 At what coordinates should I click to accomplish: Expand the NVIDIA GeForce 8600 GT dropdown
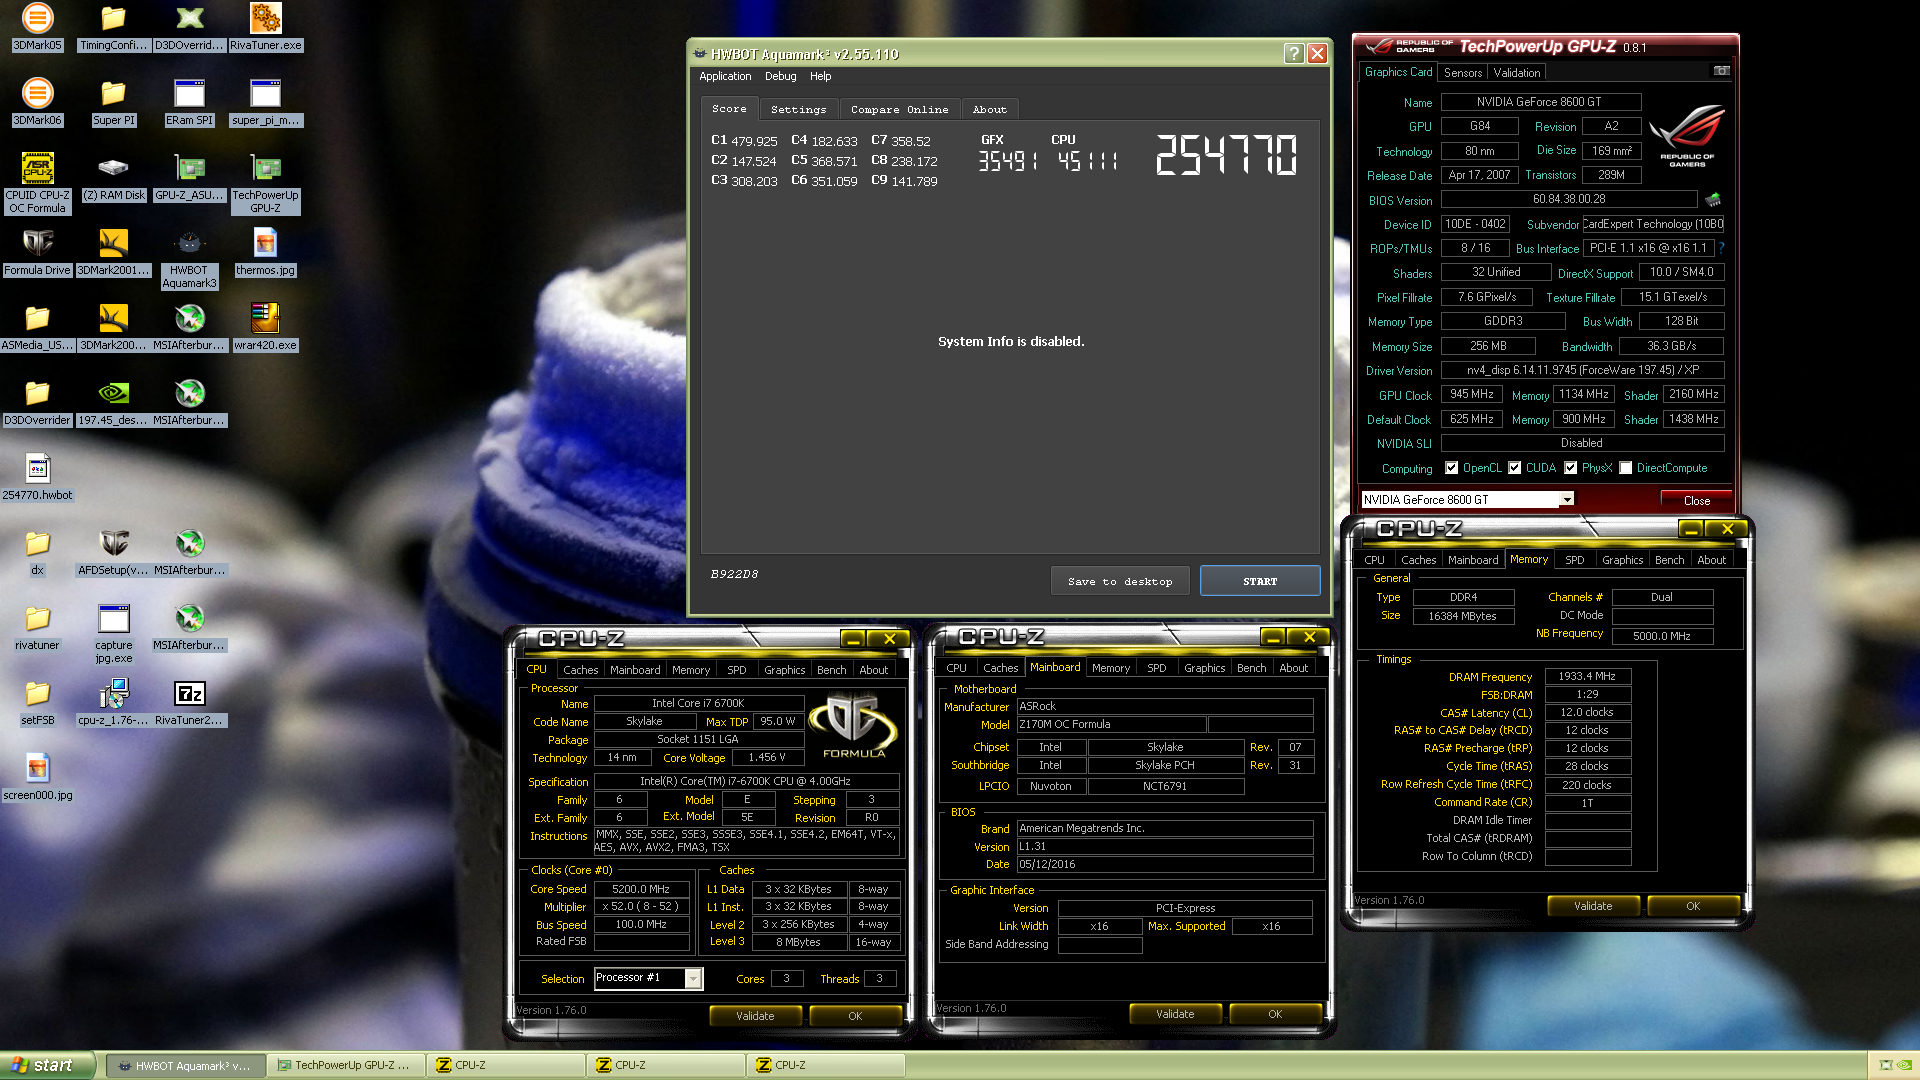coord(1567,499)
